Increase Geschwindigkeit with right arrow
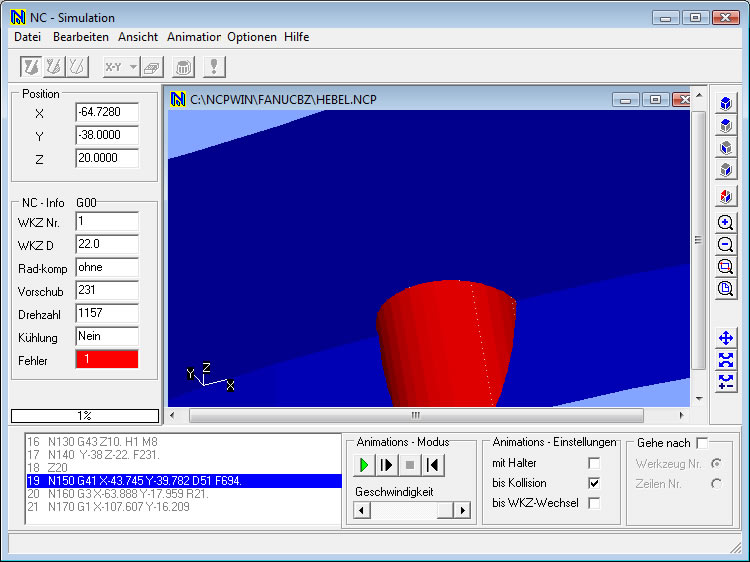750x562 pixels. [x=462, y=510]
